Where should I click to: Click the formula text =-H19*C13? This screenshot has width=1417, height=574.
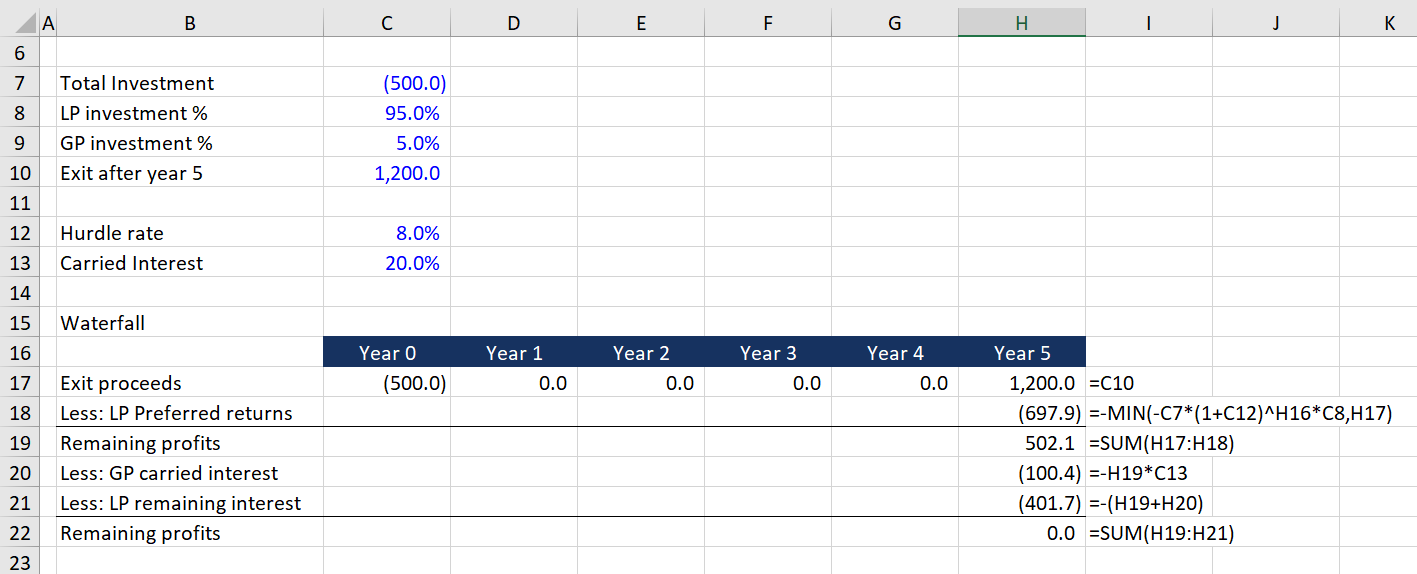pos(1138,473)
